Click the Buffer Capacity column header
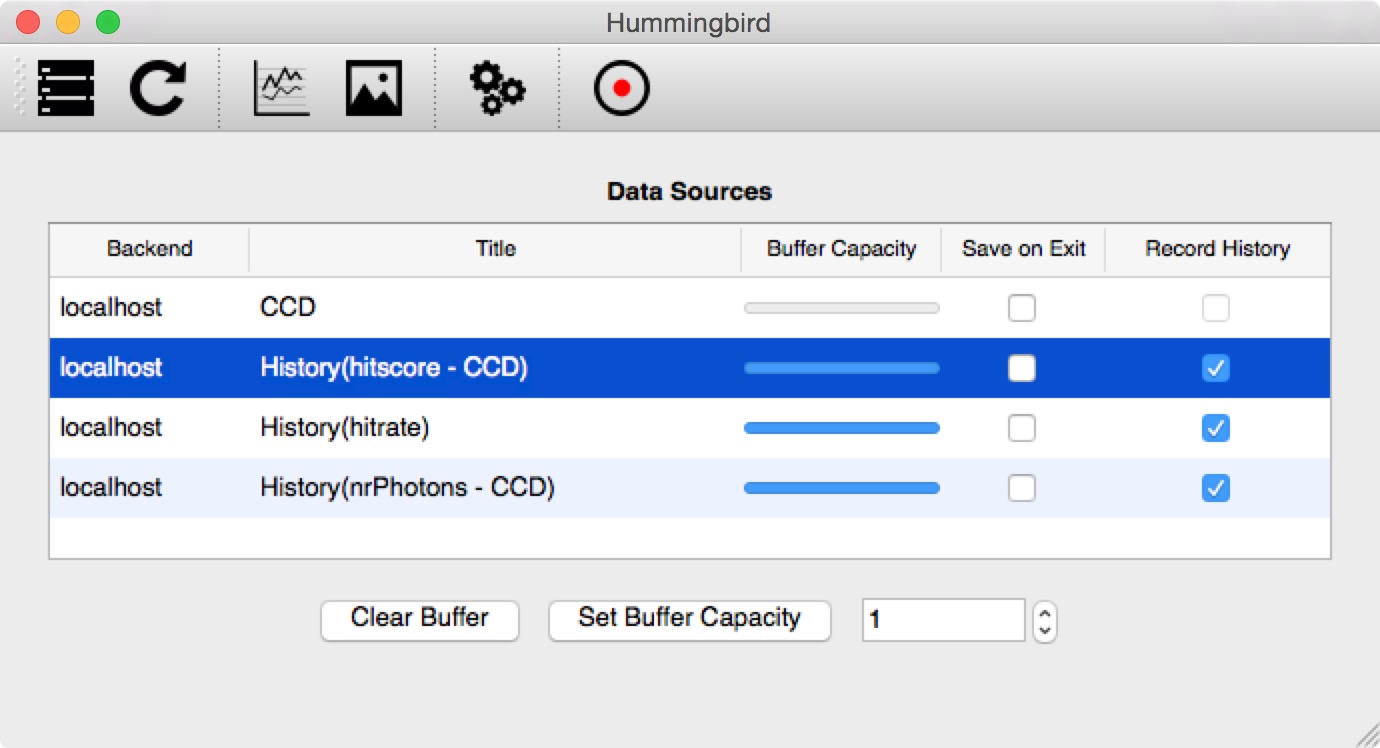Viewport: 1380px width, 748px height. (x=842, y=249)
